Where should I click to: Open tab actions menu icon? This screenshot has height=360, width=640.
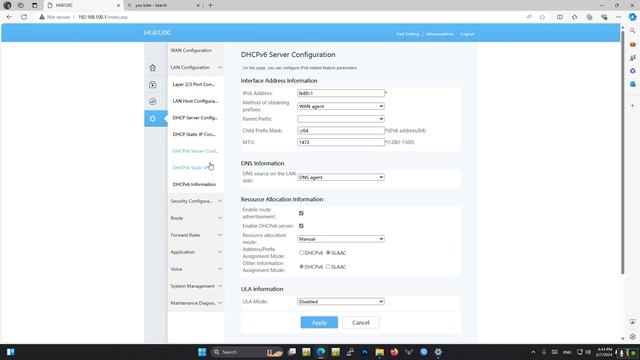[x=35, y=5]
